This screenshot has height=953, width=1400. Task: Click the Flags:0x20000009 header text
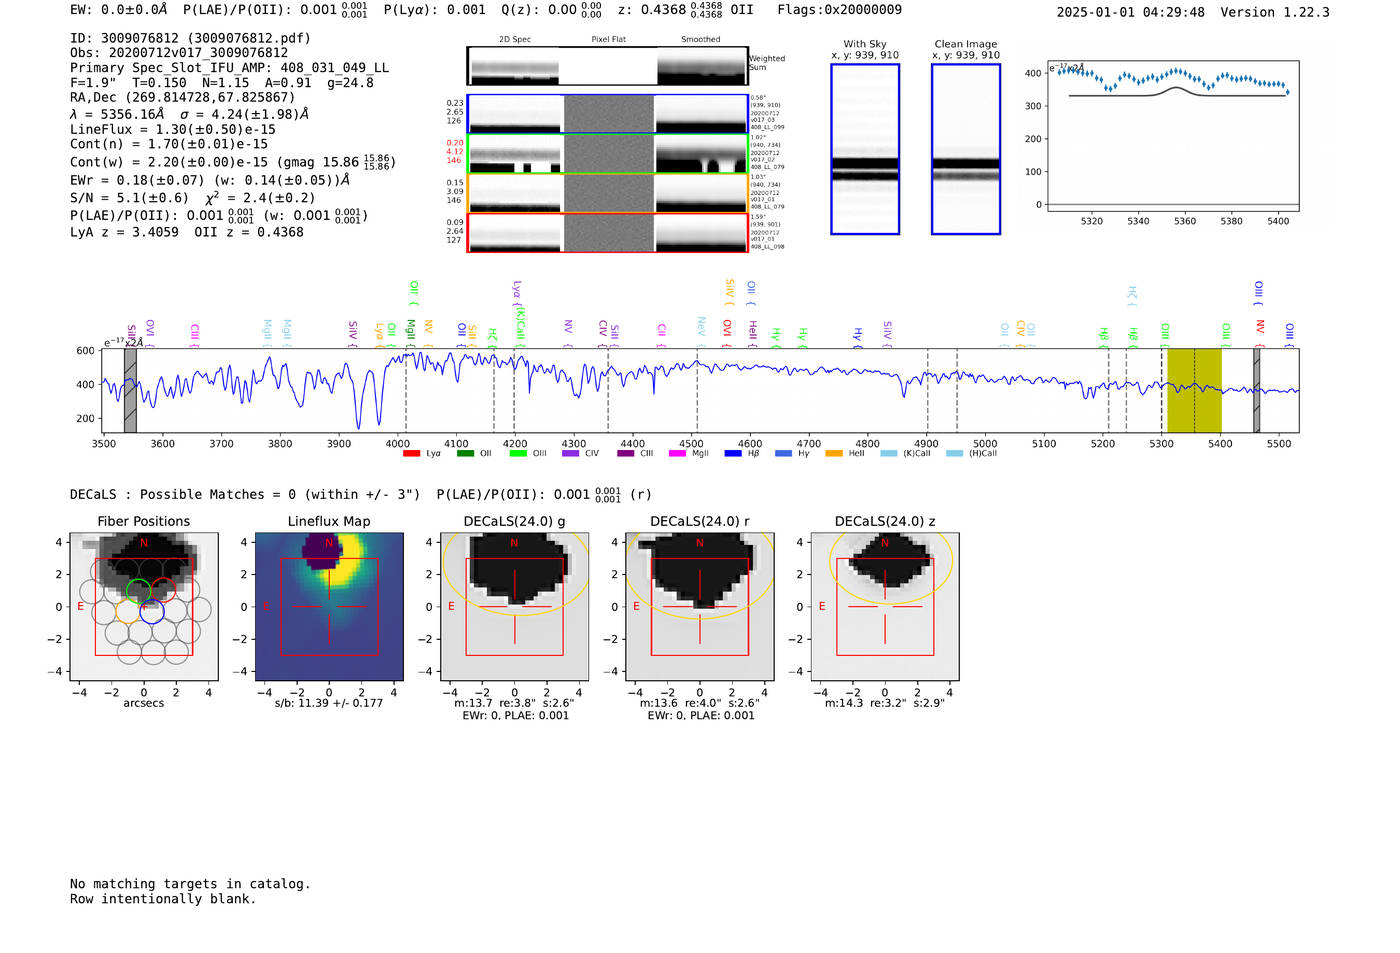coord(840,10)
